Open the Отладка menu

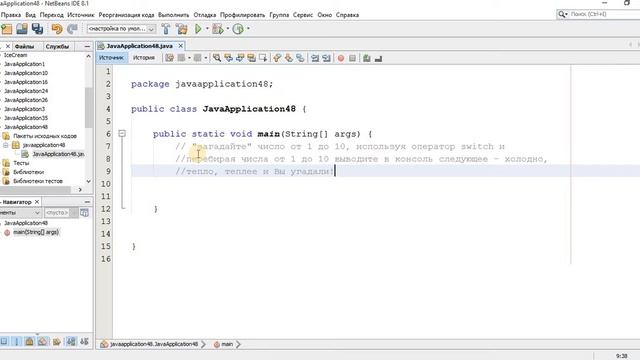(204, 15)
